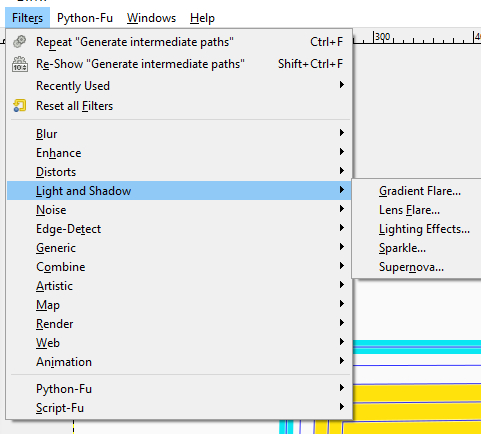
Task: Open the Help menu
Action: click(202, 18)
